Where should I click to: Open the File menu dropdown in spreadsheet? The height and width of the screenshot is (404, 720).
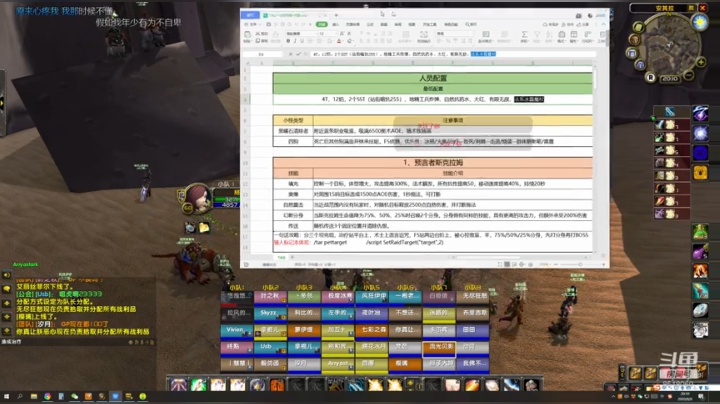point(253,24)
